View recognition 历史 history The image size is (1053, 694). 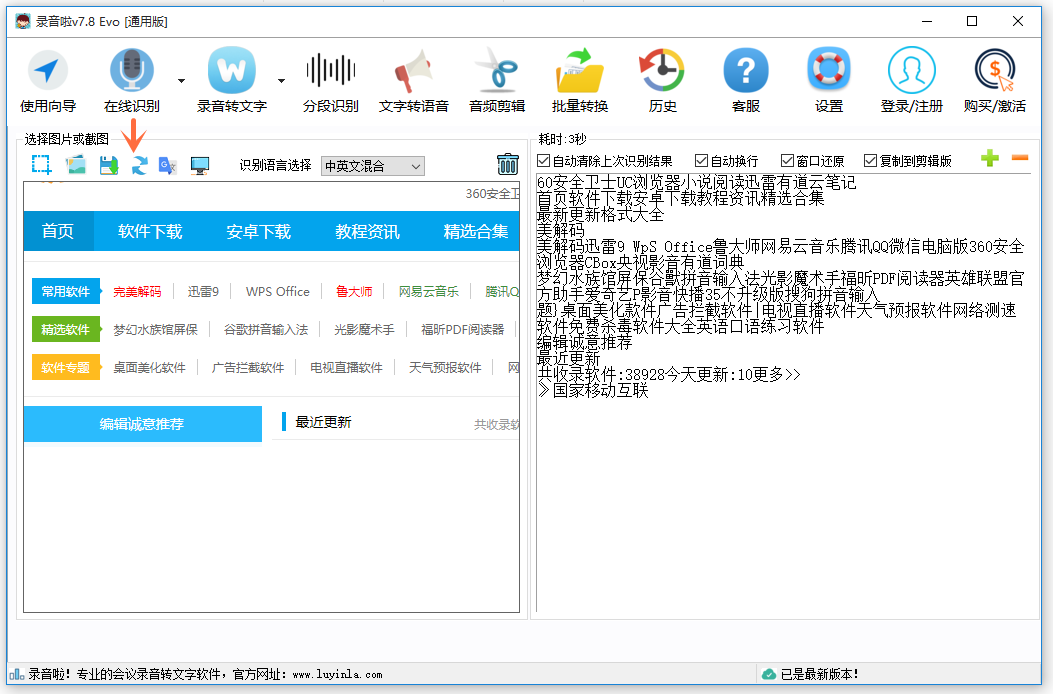[660, 75]
